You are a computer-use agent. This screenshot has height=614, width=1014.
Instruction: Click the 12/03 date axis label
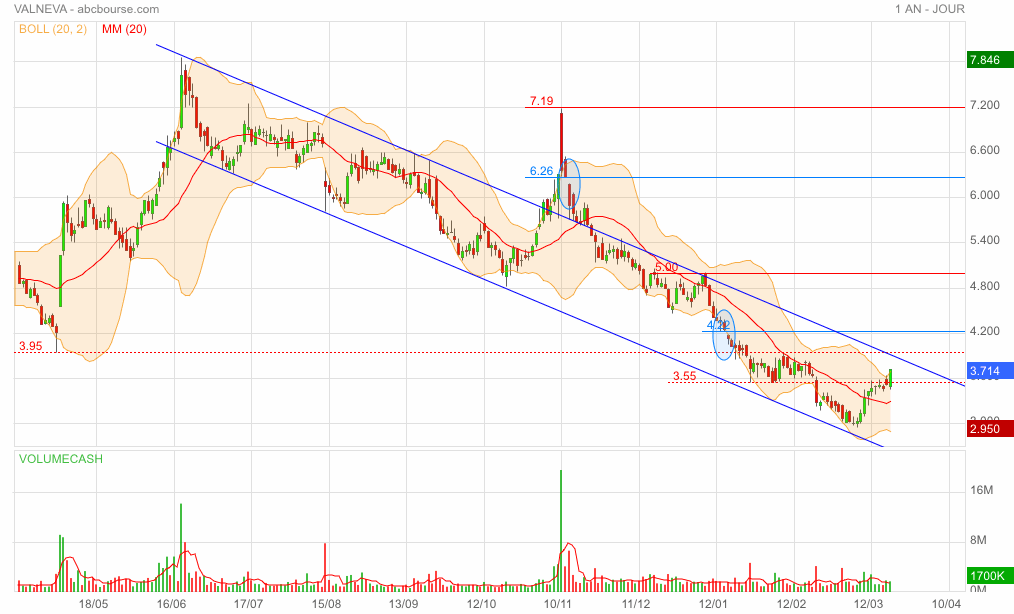(x=869, y=604)
